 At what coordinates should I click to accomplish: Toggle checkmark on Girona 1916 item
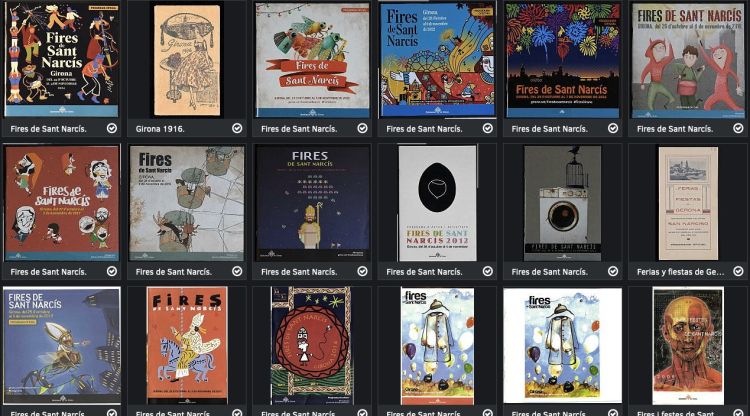click(237, 128)
